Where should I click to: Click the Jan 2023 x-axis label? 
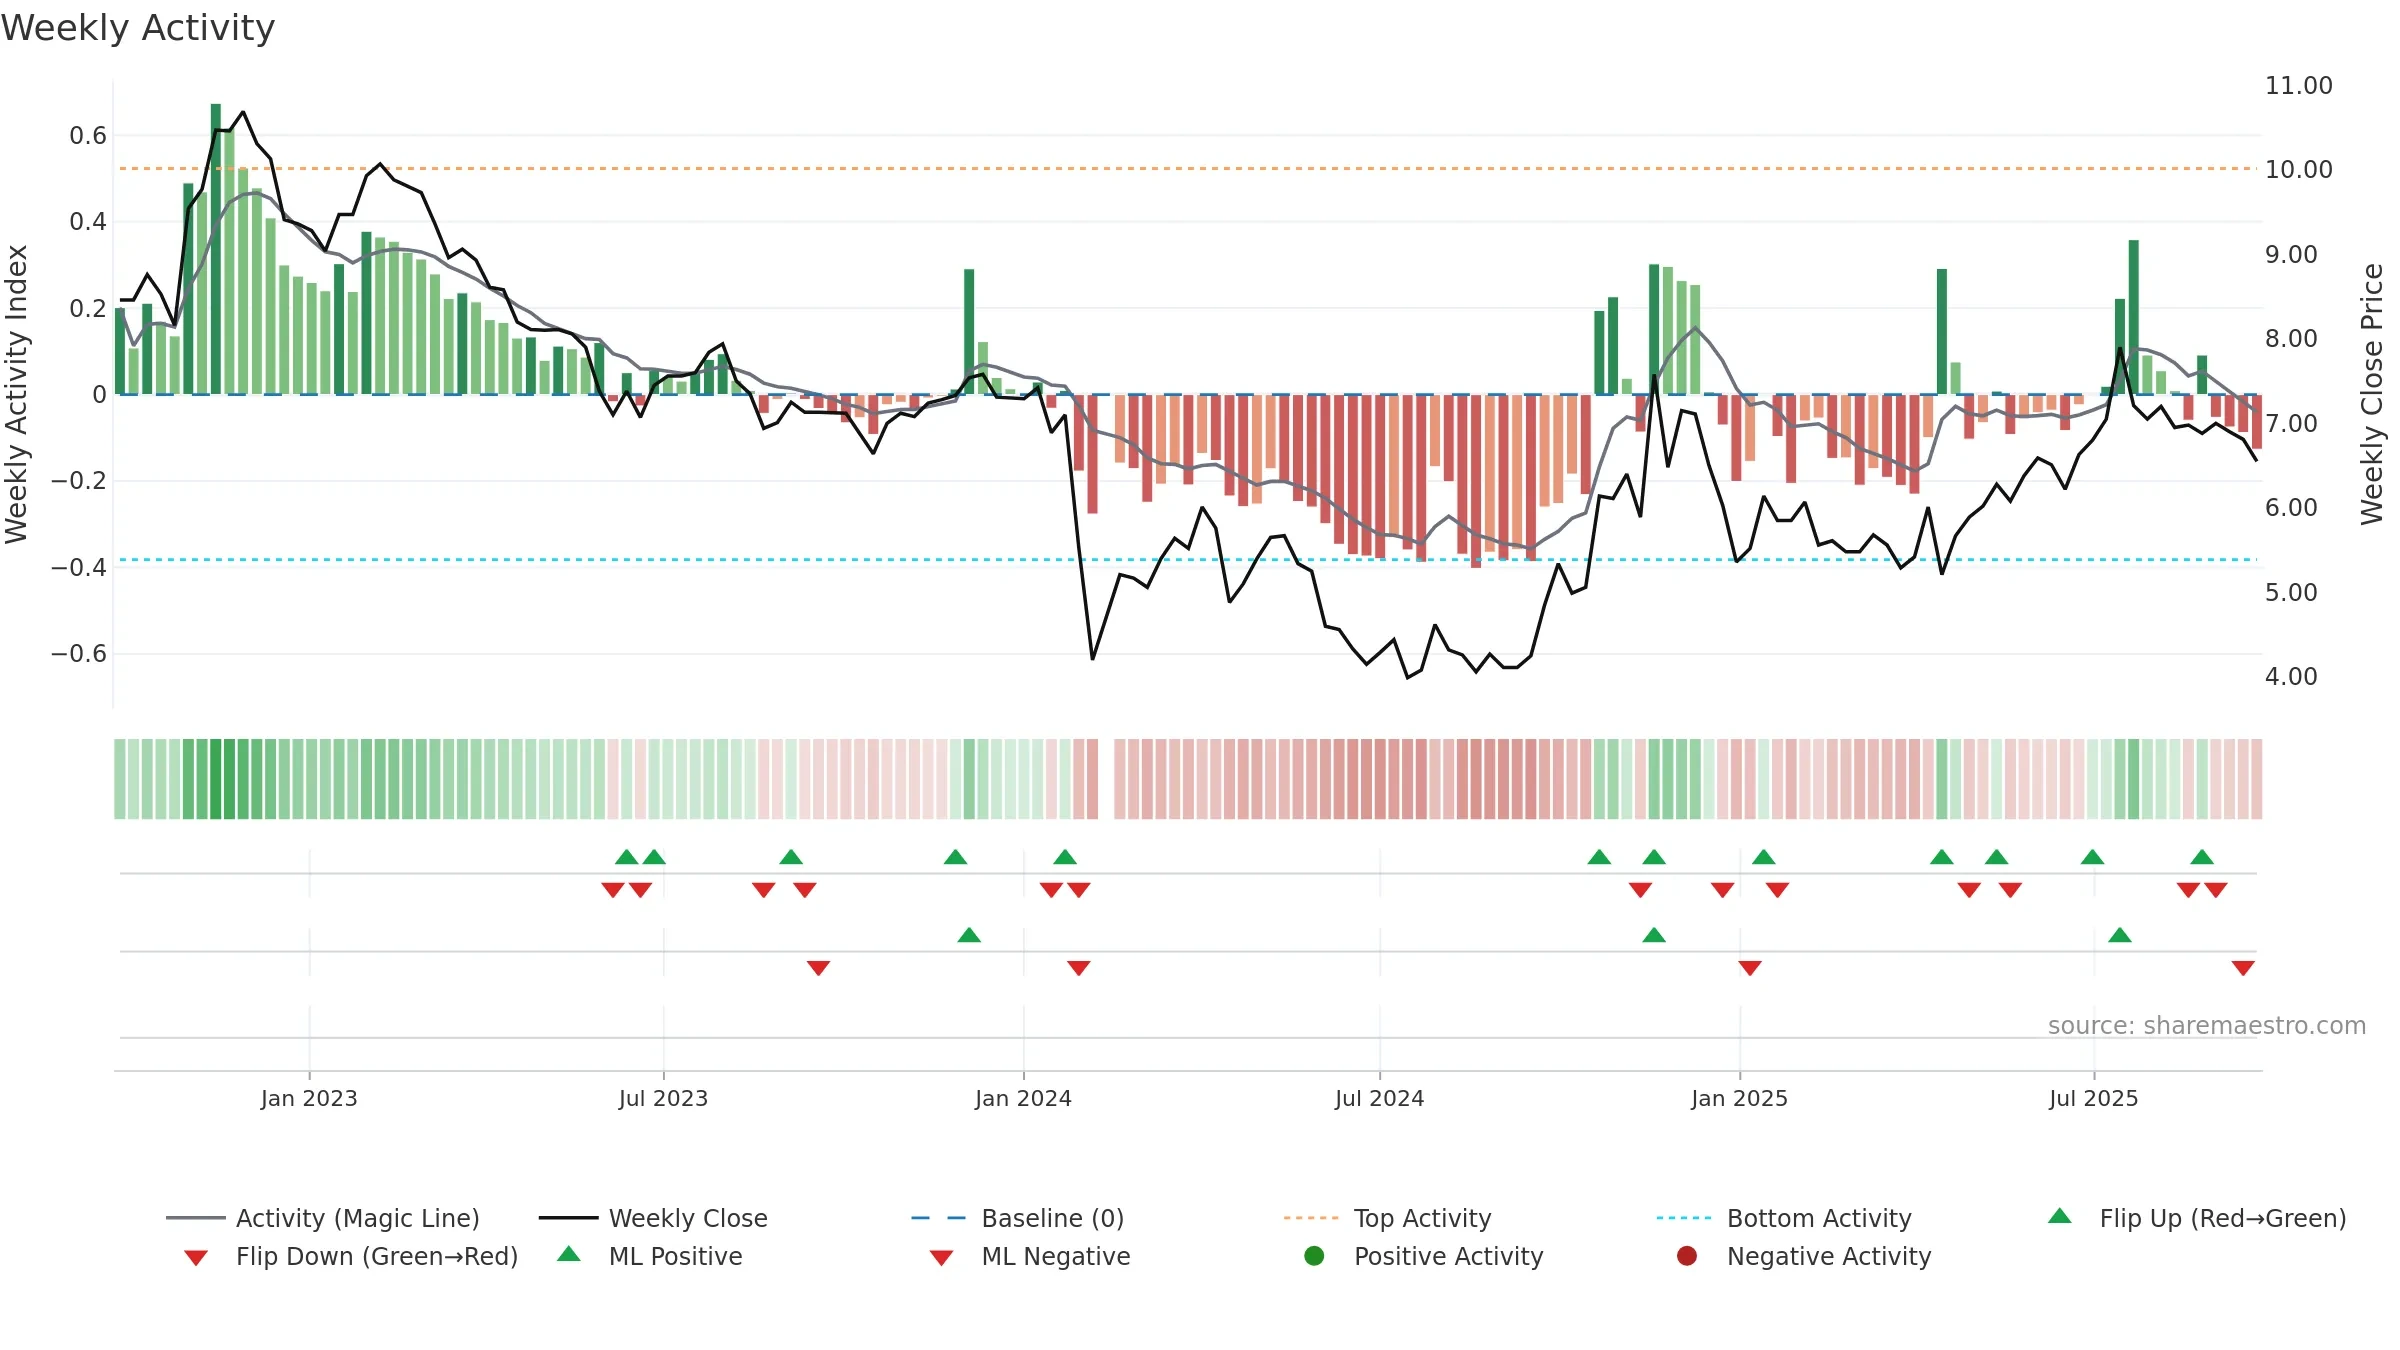point(309,1098)
